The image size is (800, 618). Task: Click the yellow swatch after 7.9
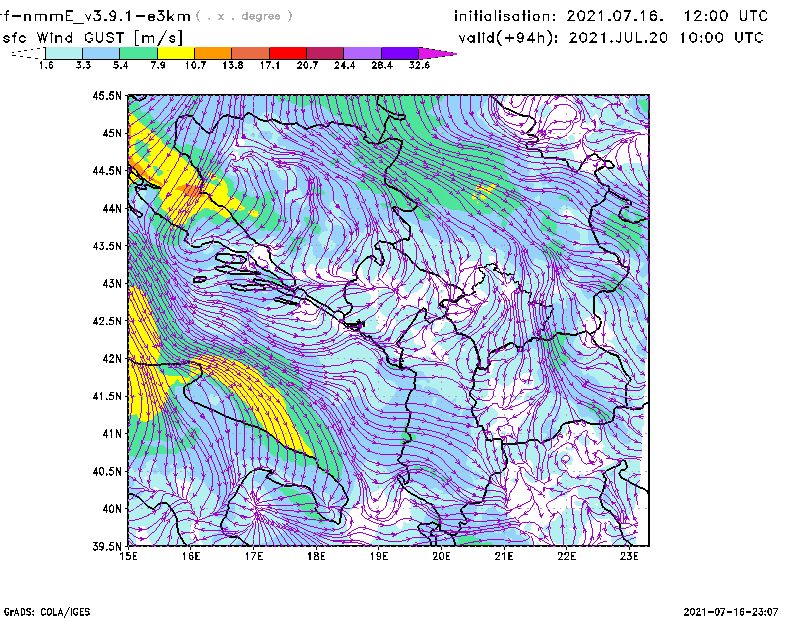pos(176,53)
